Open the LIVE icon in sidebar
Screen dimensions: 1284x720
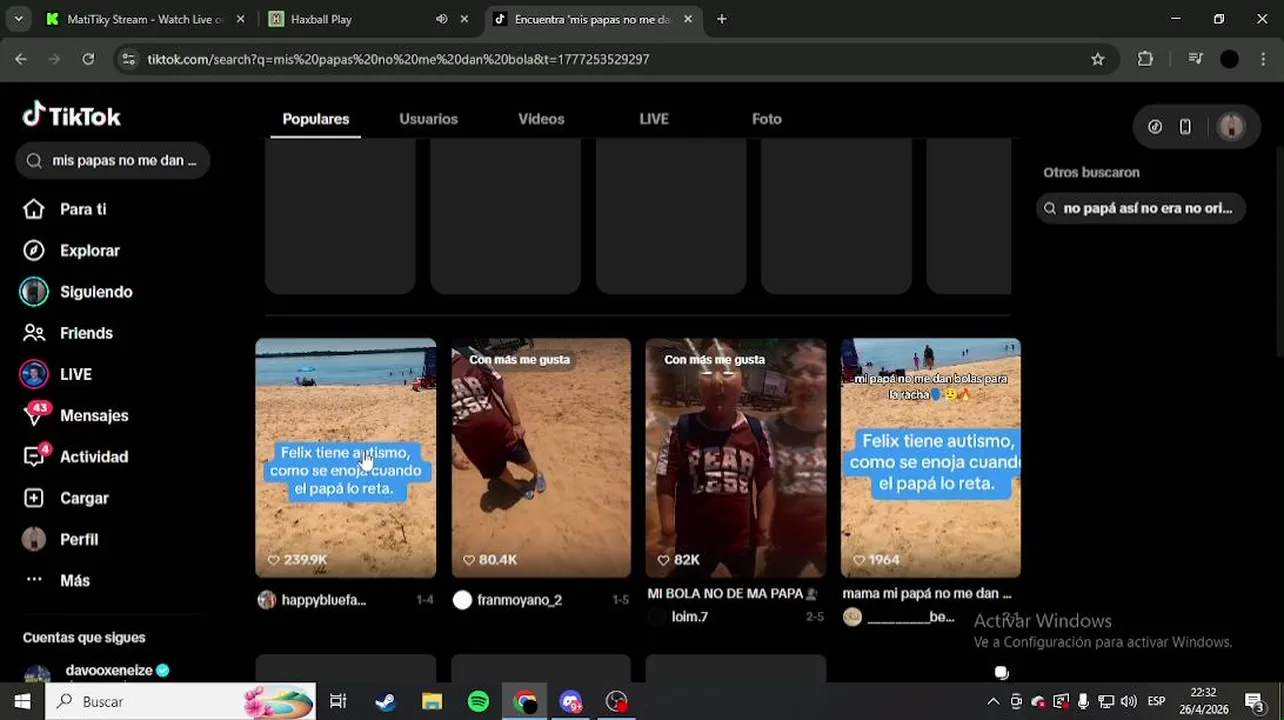coord(34,374)
